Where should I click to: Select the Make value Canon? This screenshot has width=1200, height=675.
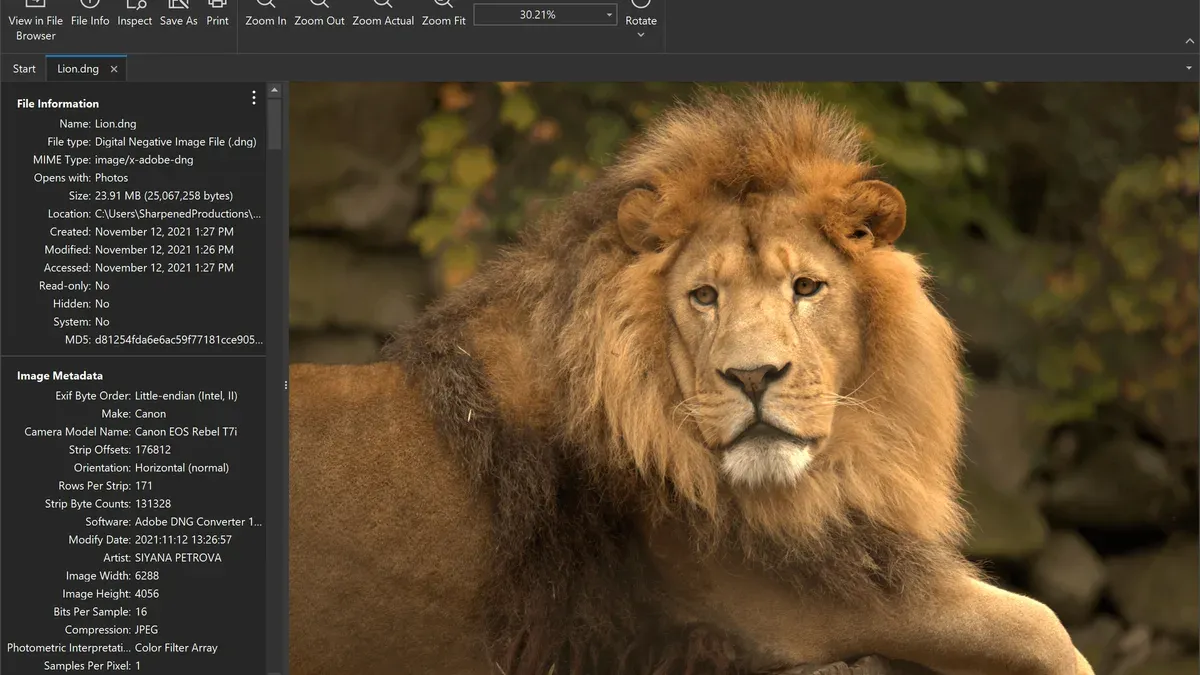[150, 414]
